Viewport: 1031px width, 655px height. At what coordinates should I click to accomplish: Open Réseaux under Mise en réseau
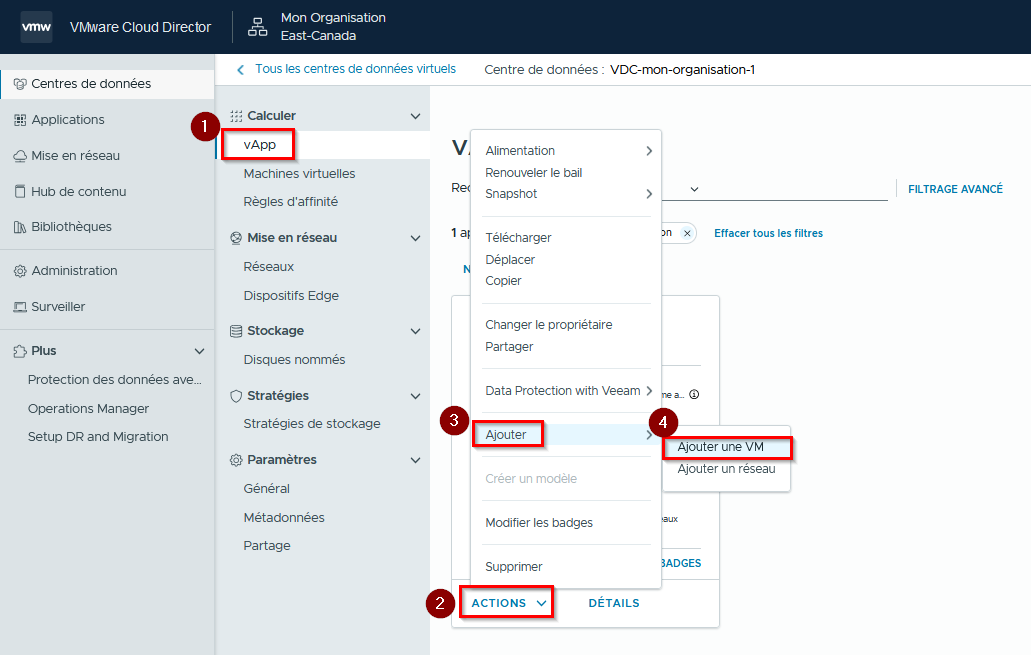tap(268, 267)
